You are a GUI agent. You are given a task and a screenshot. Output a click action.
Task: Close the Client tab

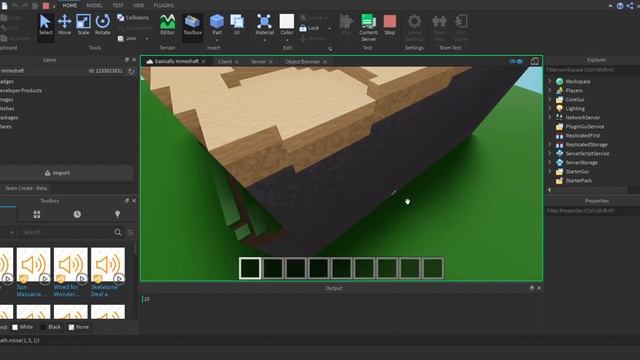[237, 62]
